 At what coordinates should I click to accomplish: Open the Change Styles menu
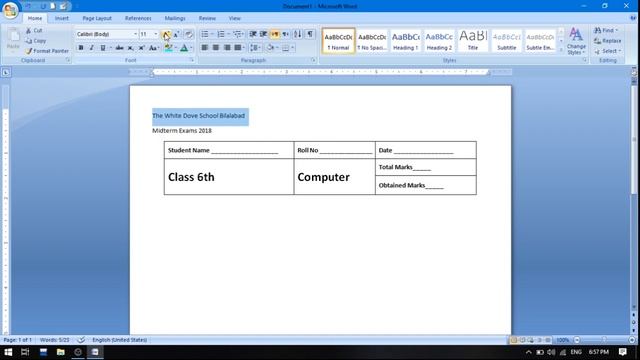[x=576, y=41]
